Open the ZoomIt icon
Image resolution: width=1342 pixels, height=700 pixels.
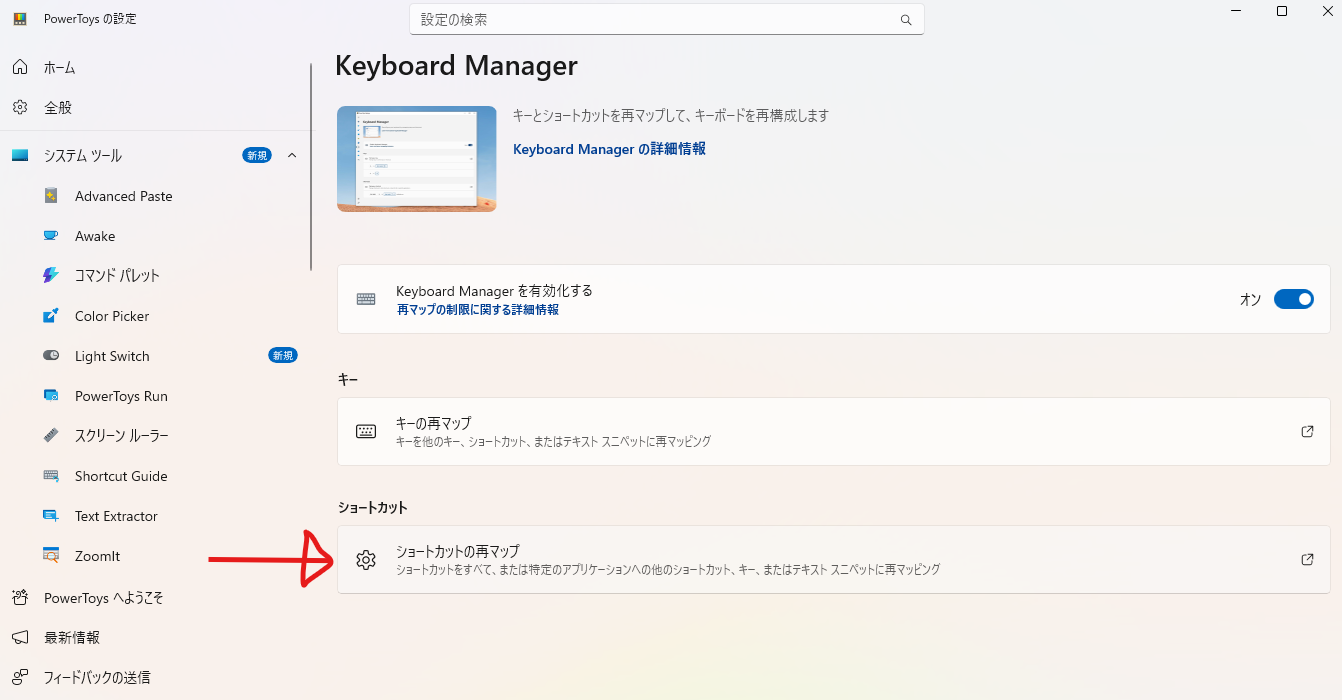51,556
